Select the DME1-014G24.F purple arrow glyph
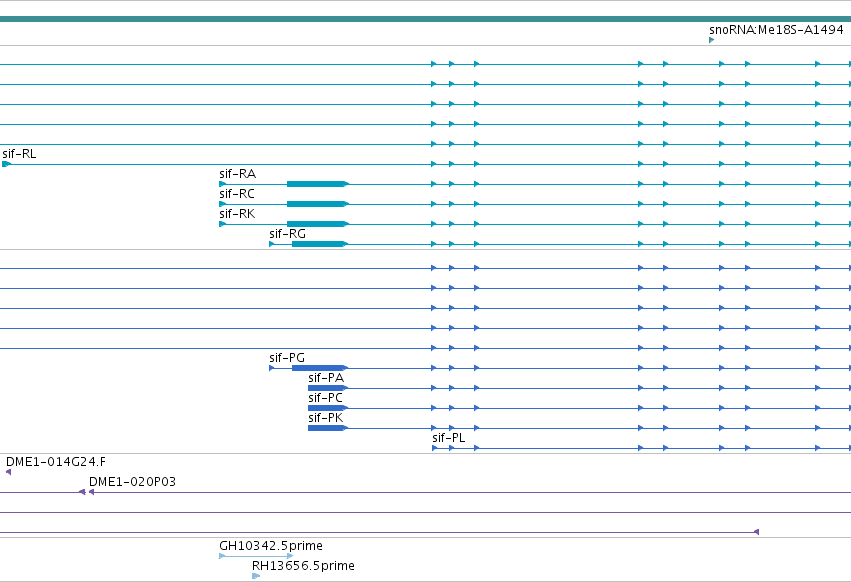The image size is (851, 582). click(x=8, y=472)
